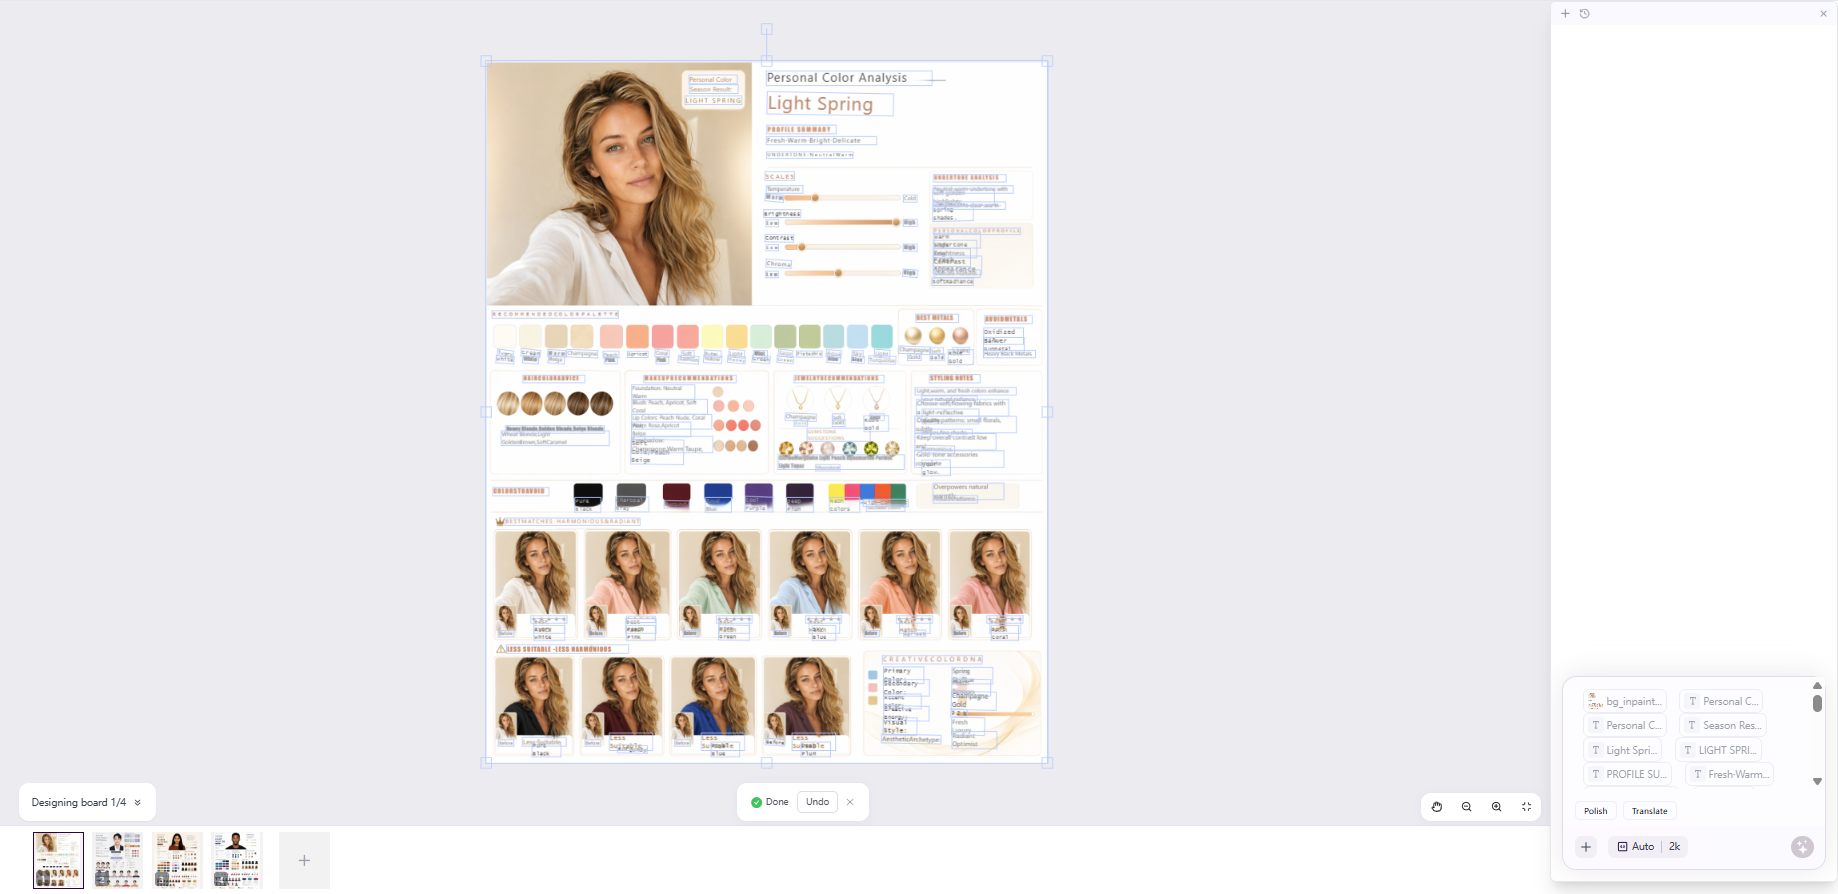Open board thumbnail 2
Screen dimensions: 1838x894
tap(118, 860)
